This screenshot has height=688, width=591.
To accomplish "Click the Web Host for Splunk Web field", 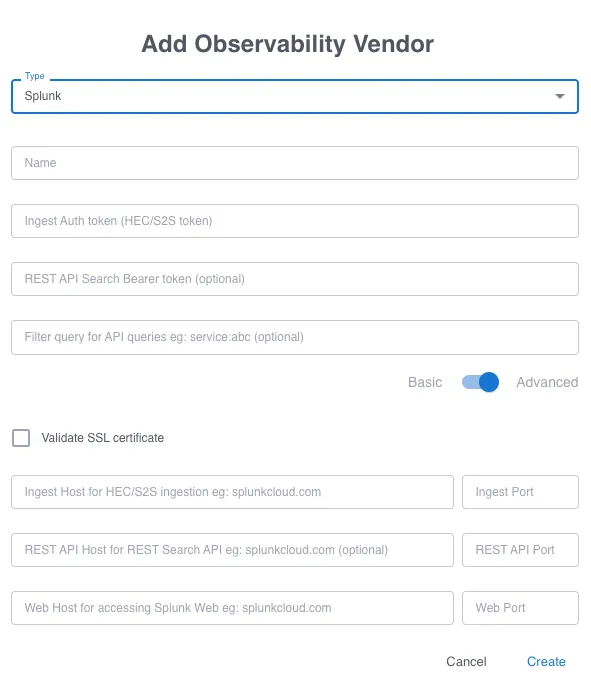I will (232, 608).
